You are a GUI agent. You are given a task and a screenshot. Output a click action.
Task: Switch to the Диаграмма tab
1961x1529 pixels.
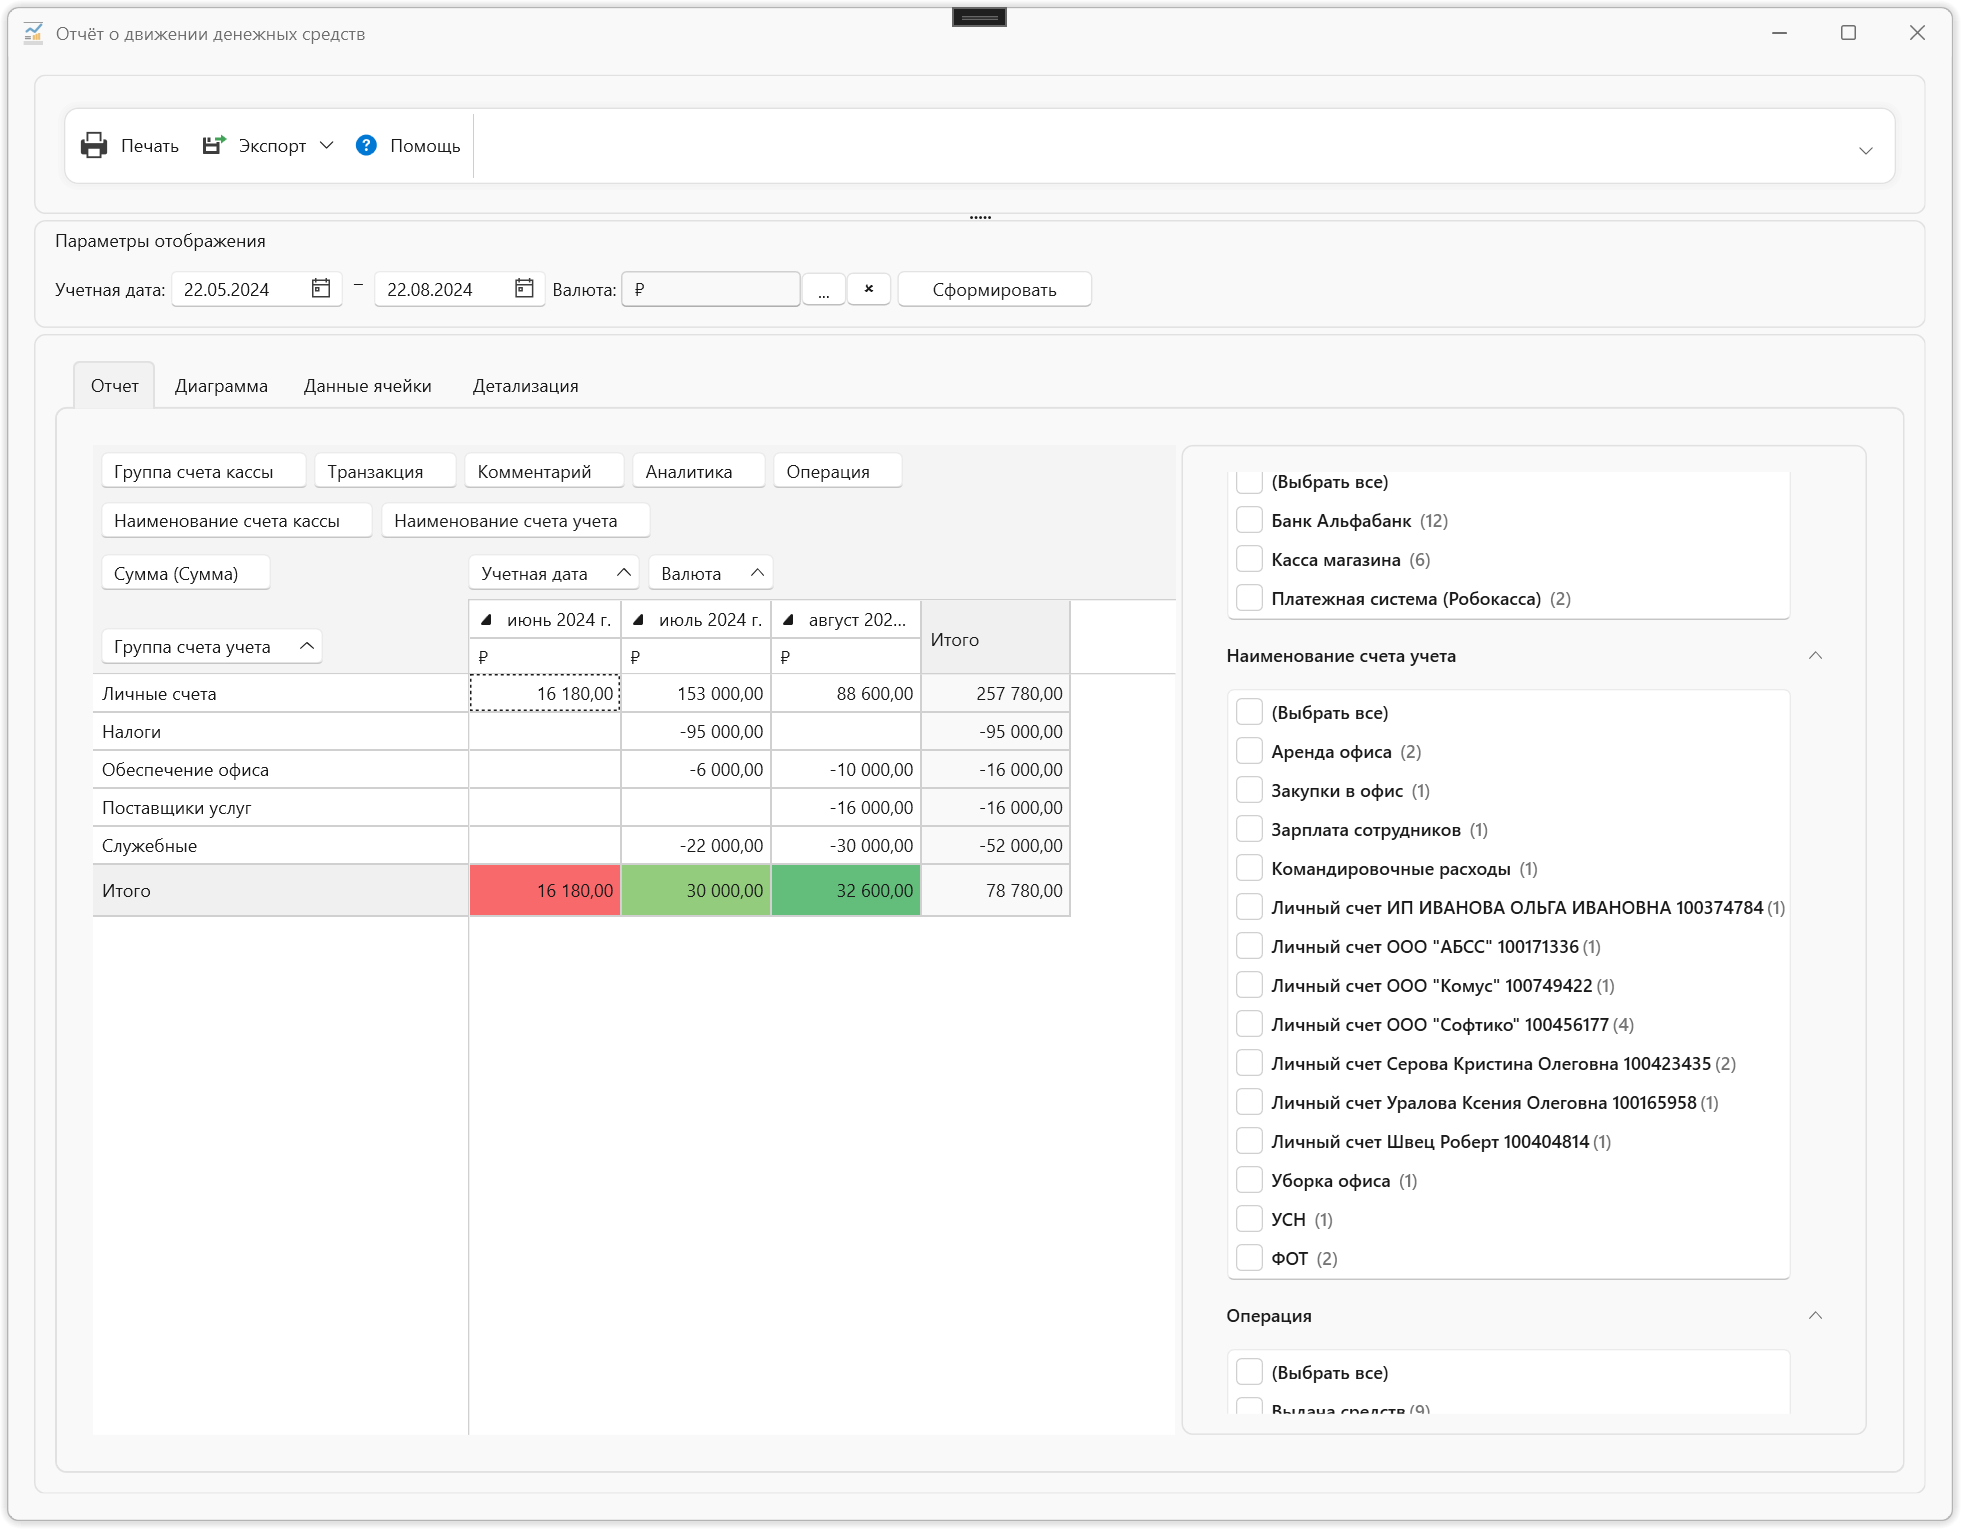click(x=221, y=386)
